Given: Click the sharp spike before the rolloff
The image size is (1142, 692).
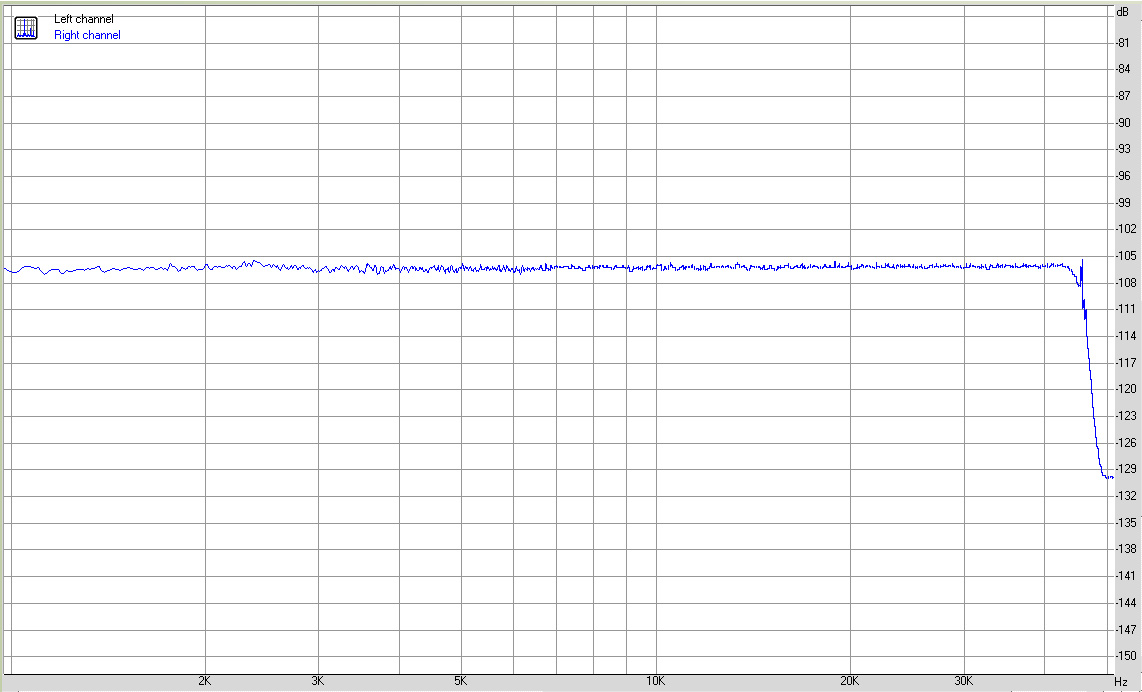Looking at the screenshot, I should click(x=1082, y=271).
